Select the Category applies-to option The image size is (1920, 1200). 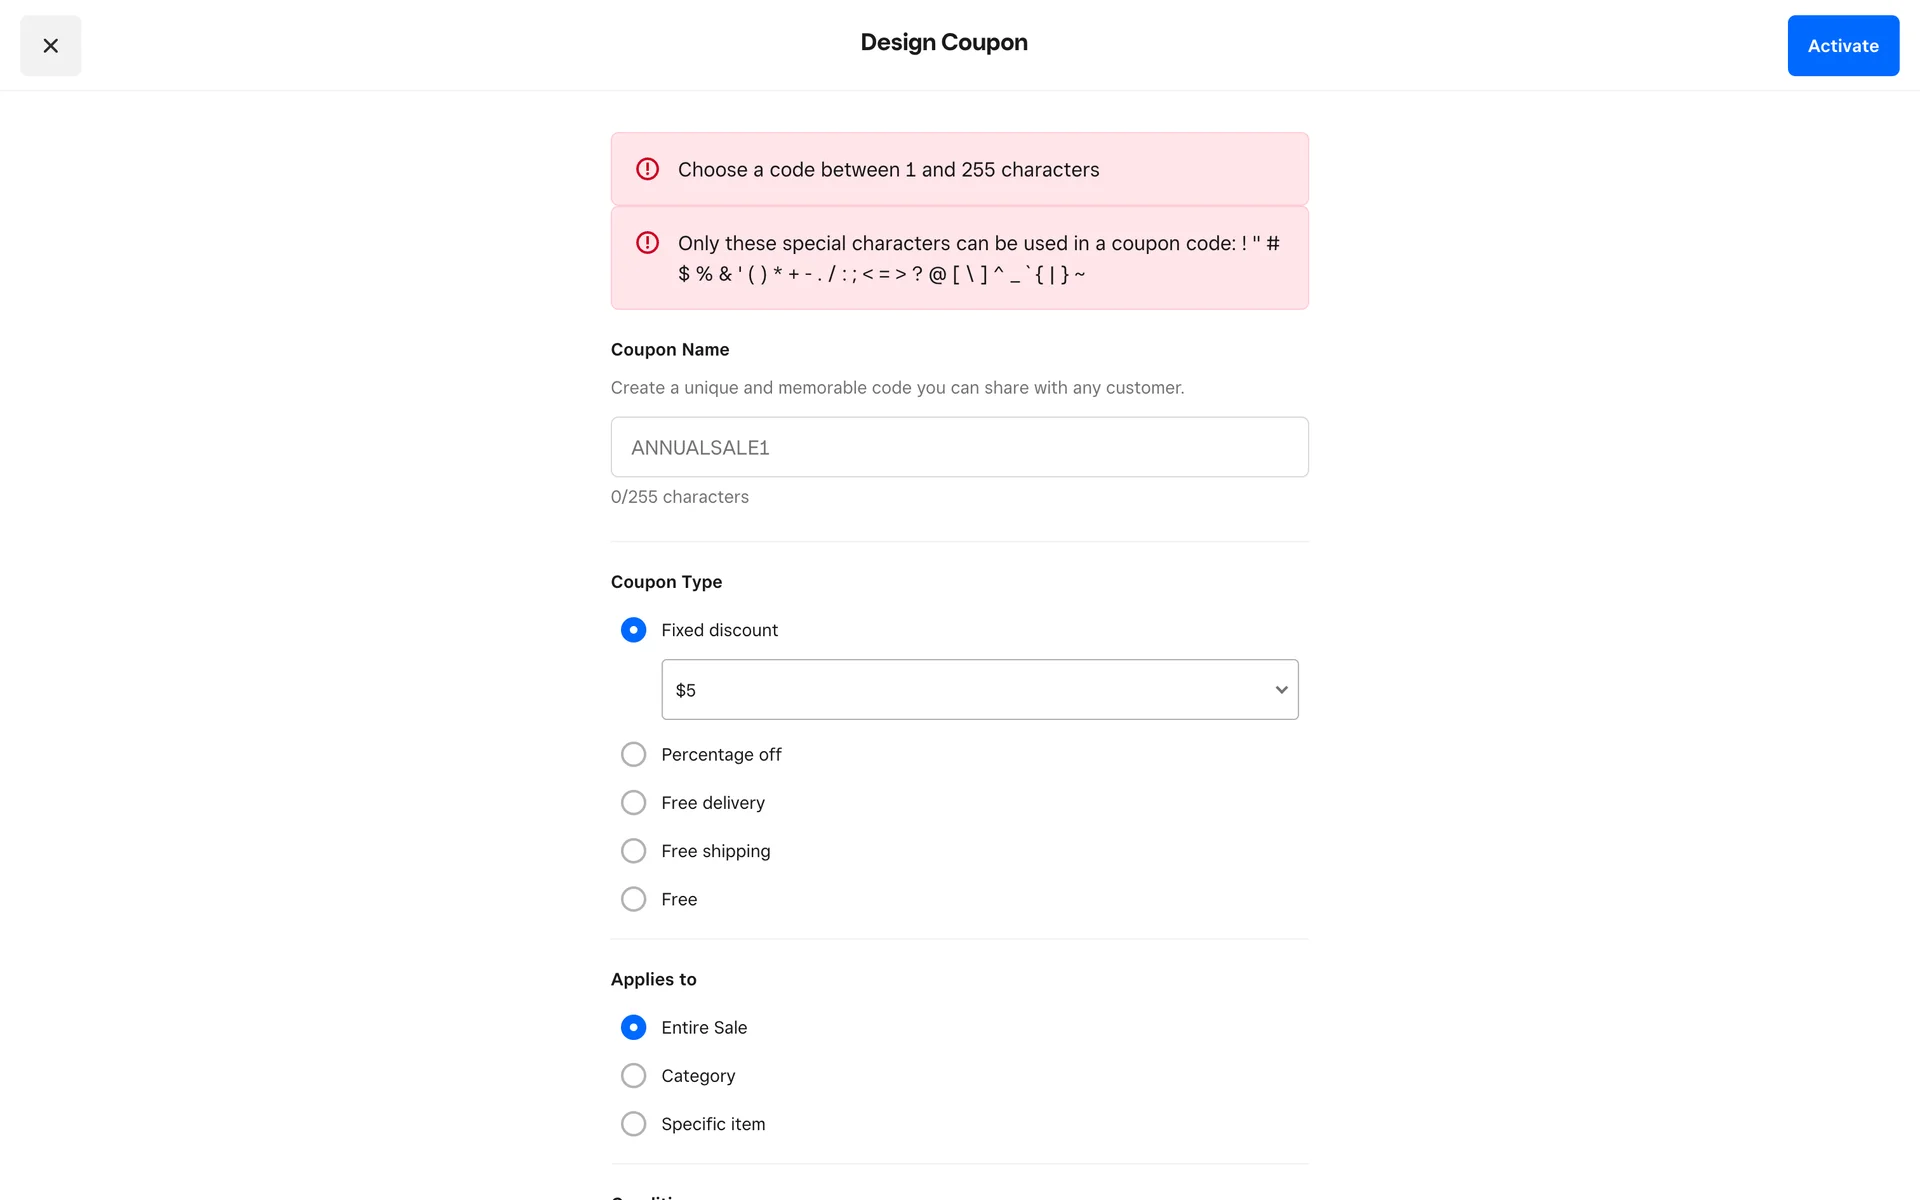(x=633, y=1076)
